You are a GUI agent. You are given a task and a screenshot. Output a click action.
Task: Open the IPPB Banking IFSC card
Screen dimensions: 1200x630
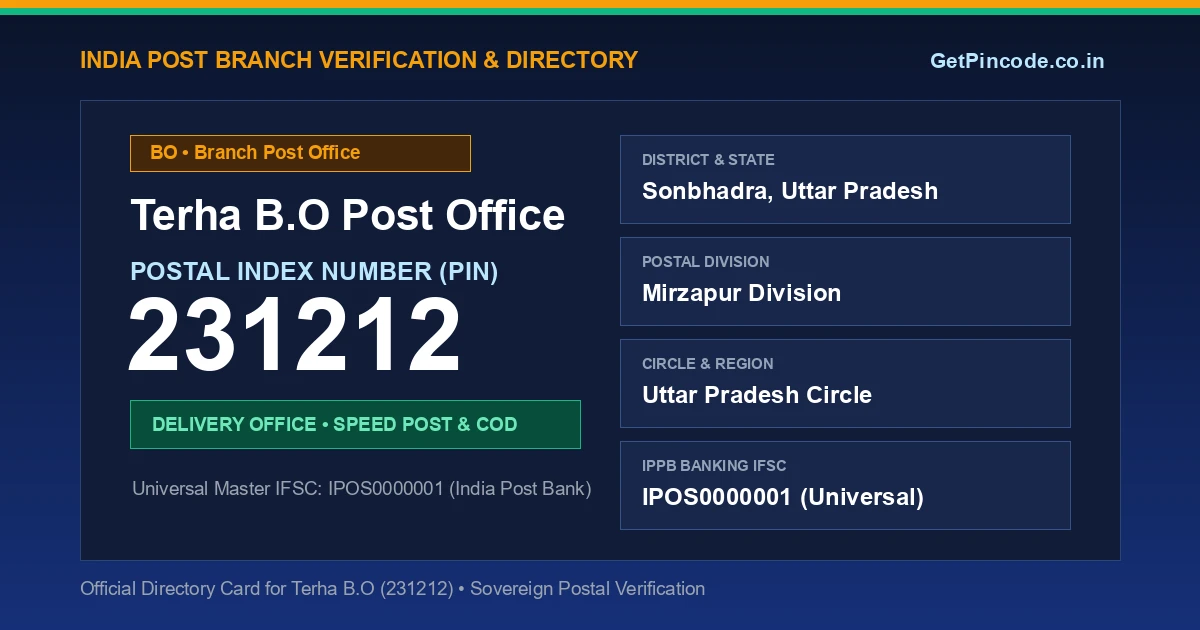coord(845,485)
